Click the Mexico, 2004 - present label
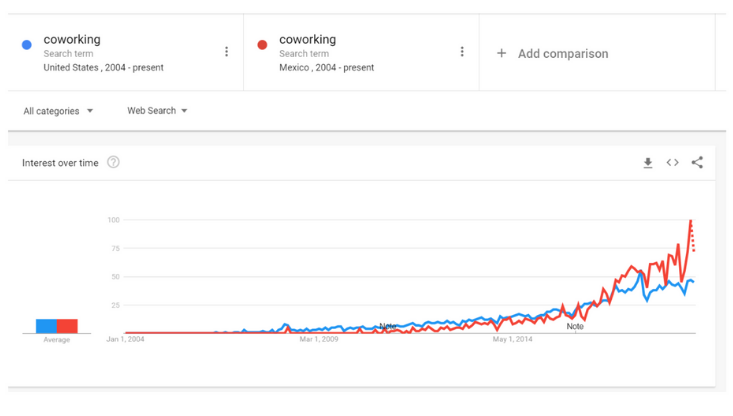This screenshot has height=416, width=733. click(x=327, y=68)
